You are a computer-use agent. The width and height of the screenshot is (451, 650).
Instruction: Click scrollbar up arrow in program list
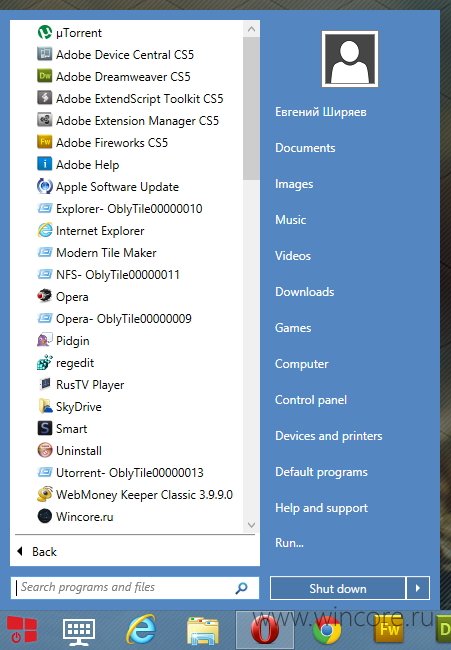click(x=251, y=29)
